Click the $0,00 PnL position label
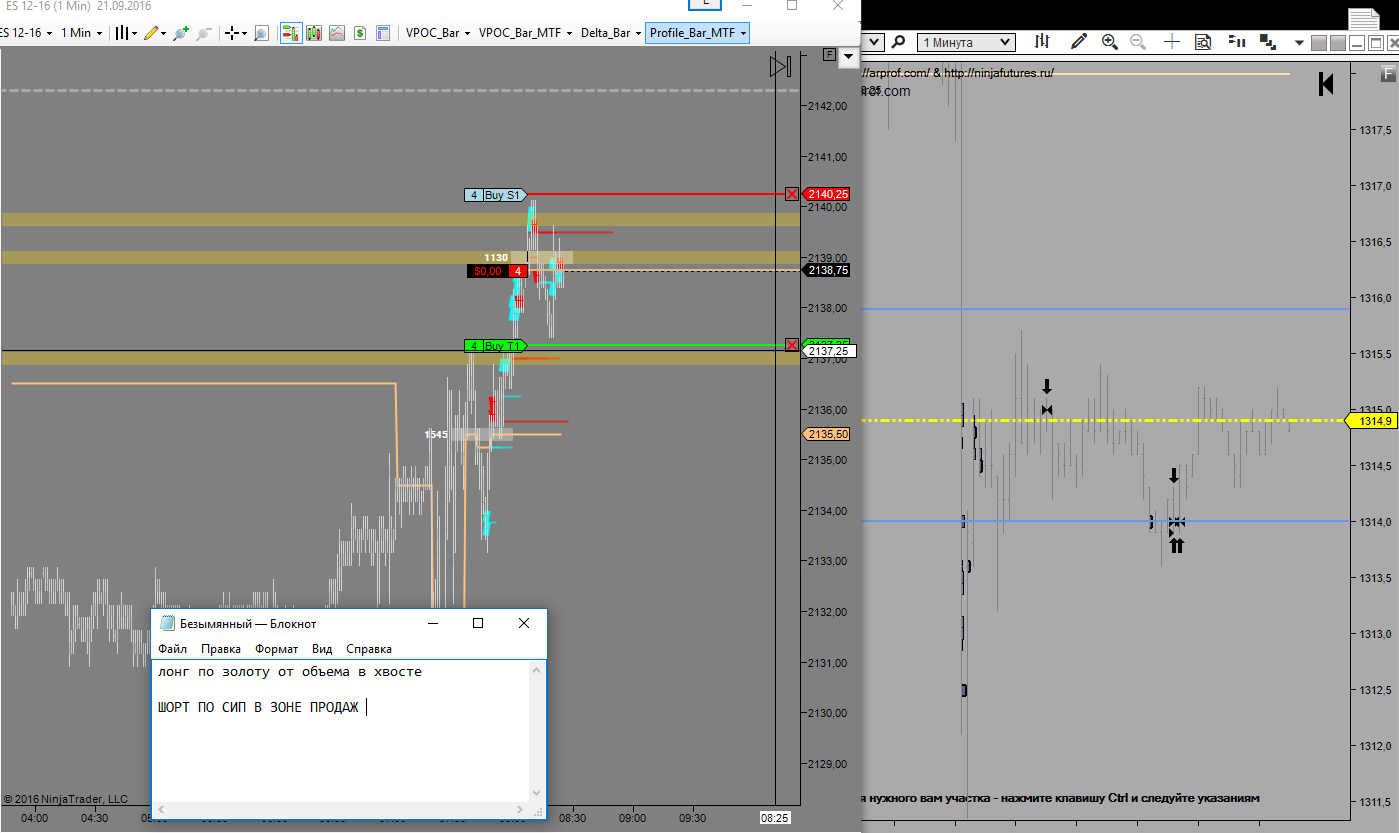The height and width of the screenshot is (833, 1399). click(x=487, y=271)
